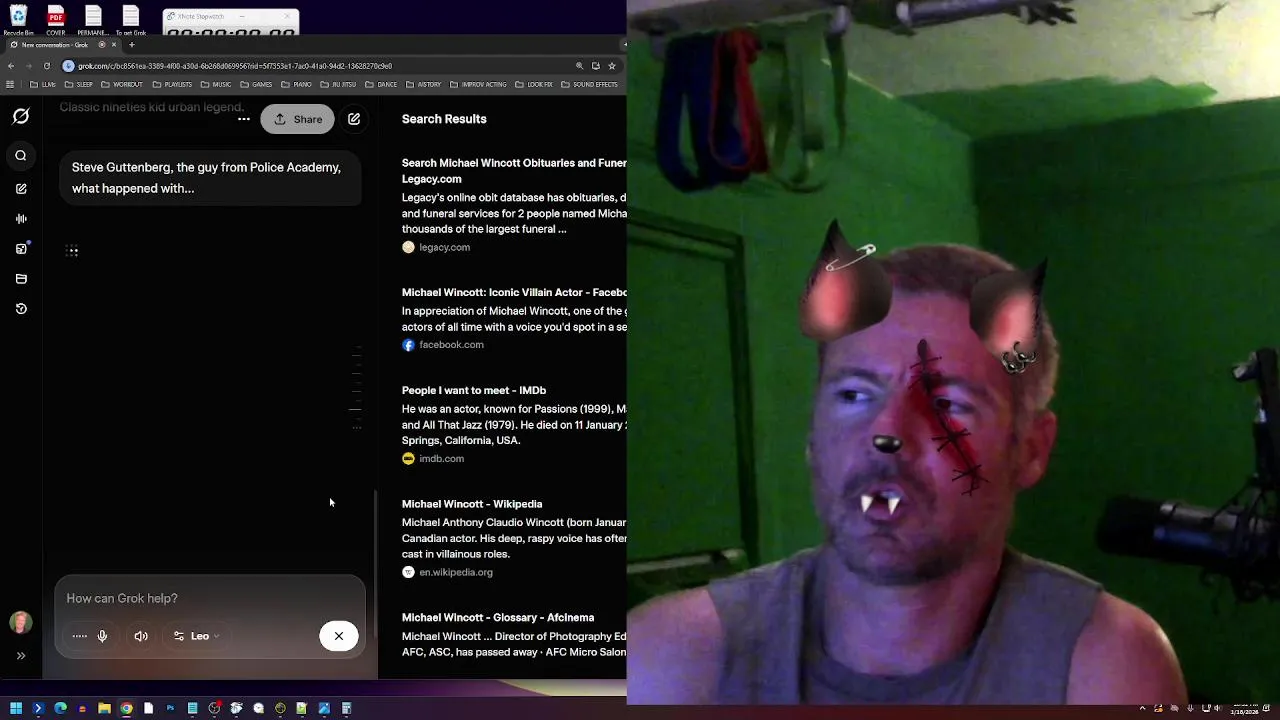Open the MUSIC bookmark folder
1280x720 pixels.
(216, 85)
